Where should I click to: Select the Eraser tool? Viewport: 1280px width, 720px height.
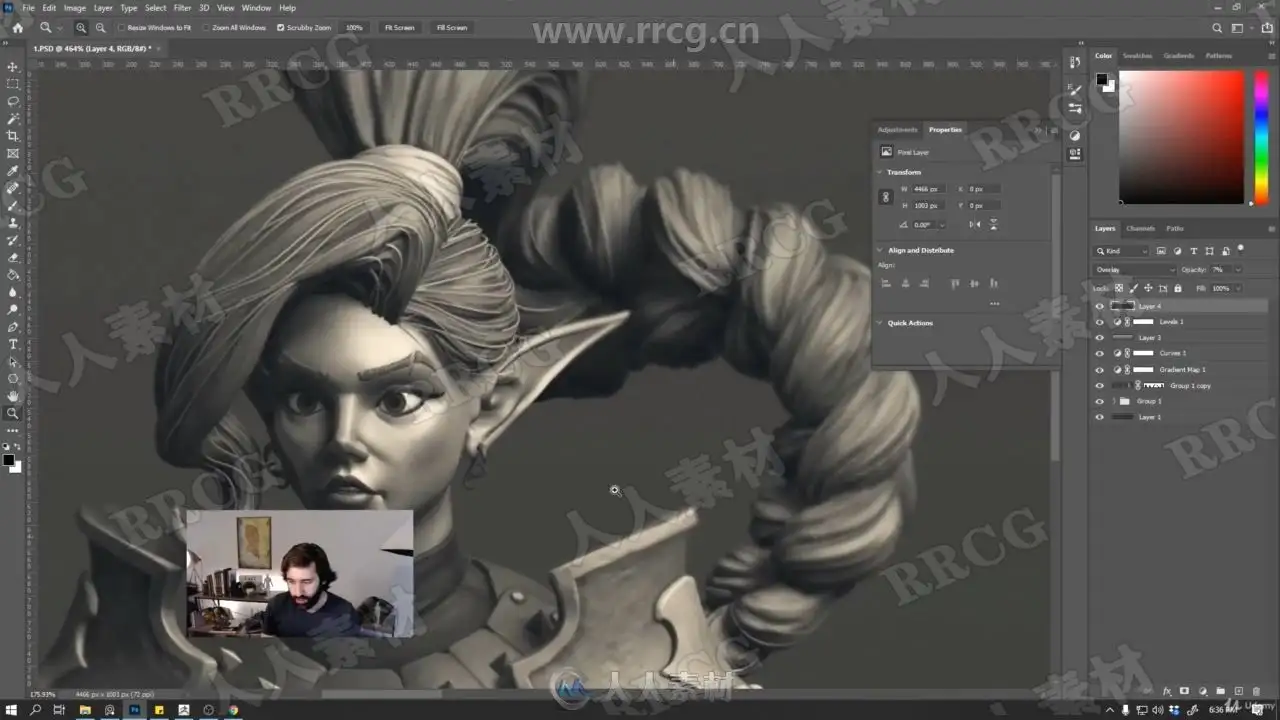(13, 257)
